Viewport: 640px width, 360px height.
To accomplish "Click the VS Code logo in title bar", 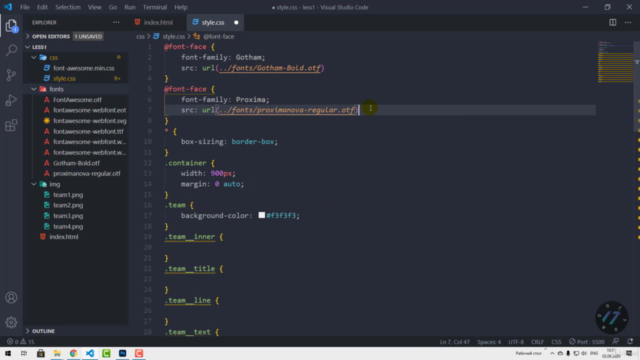I will pos(8,7).
